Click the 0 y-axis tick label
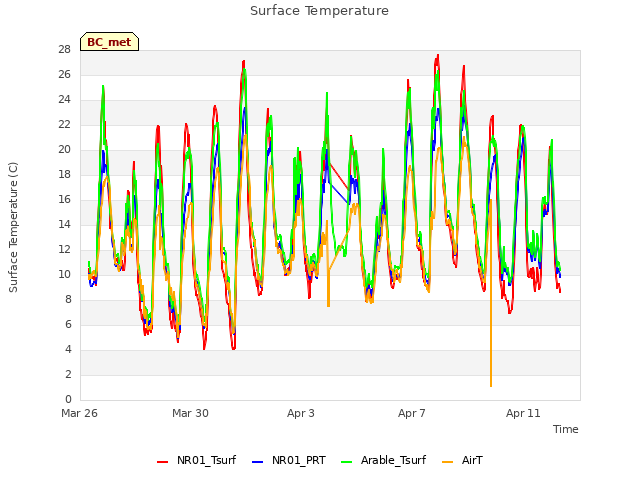This screenshot has height=480, width=640. 68,399
